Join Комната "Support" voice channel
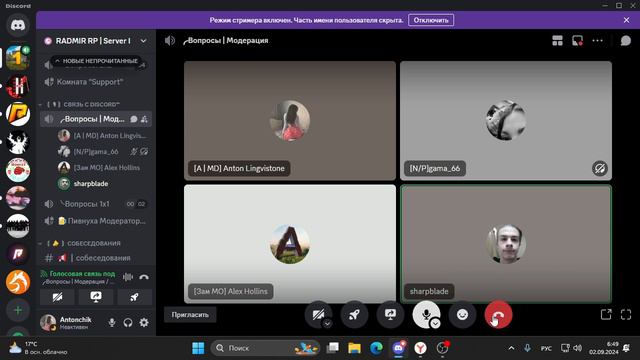 96,82
